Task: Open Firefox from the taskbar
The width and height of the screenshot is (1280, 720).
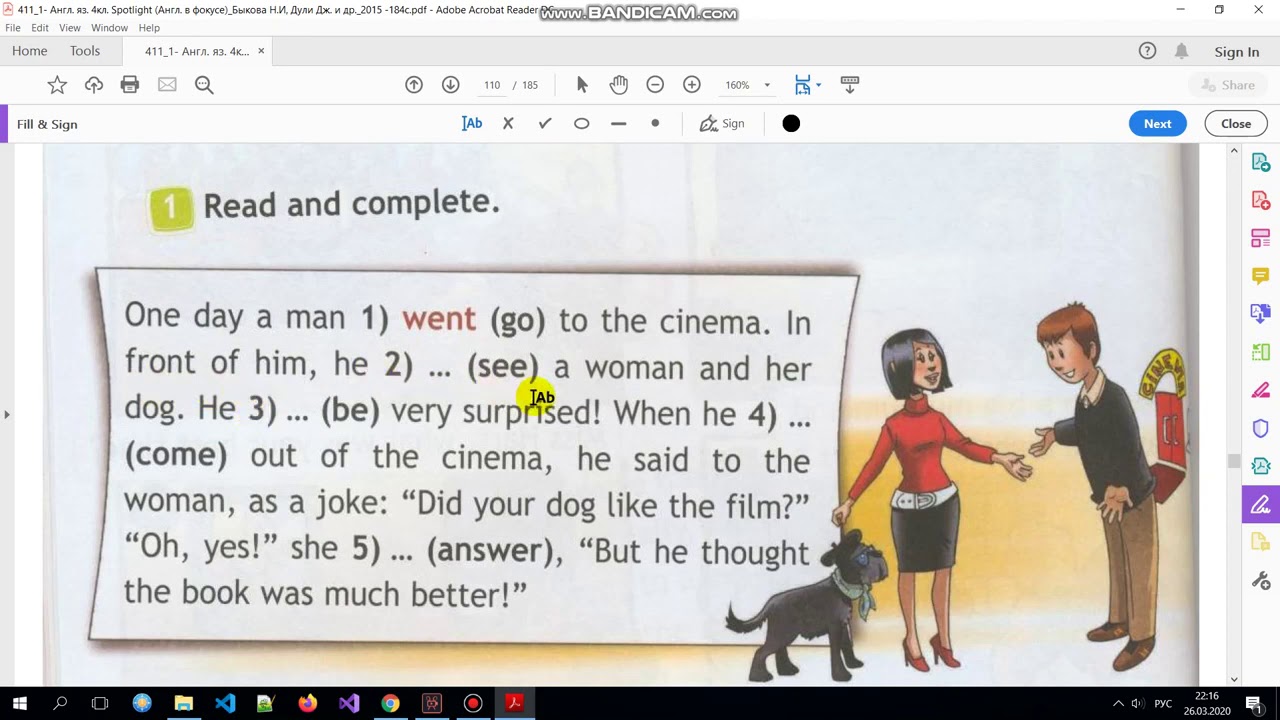Action: coord(307,703)
